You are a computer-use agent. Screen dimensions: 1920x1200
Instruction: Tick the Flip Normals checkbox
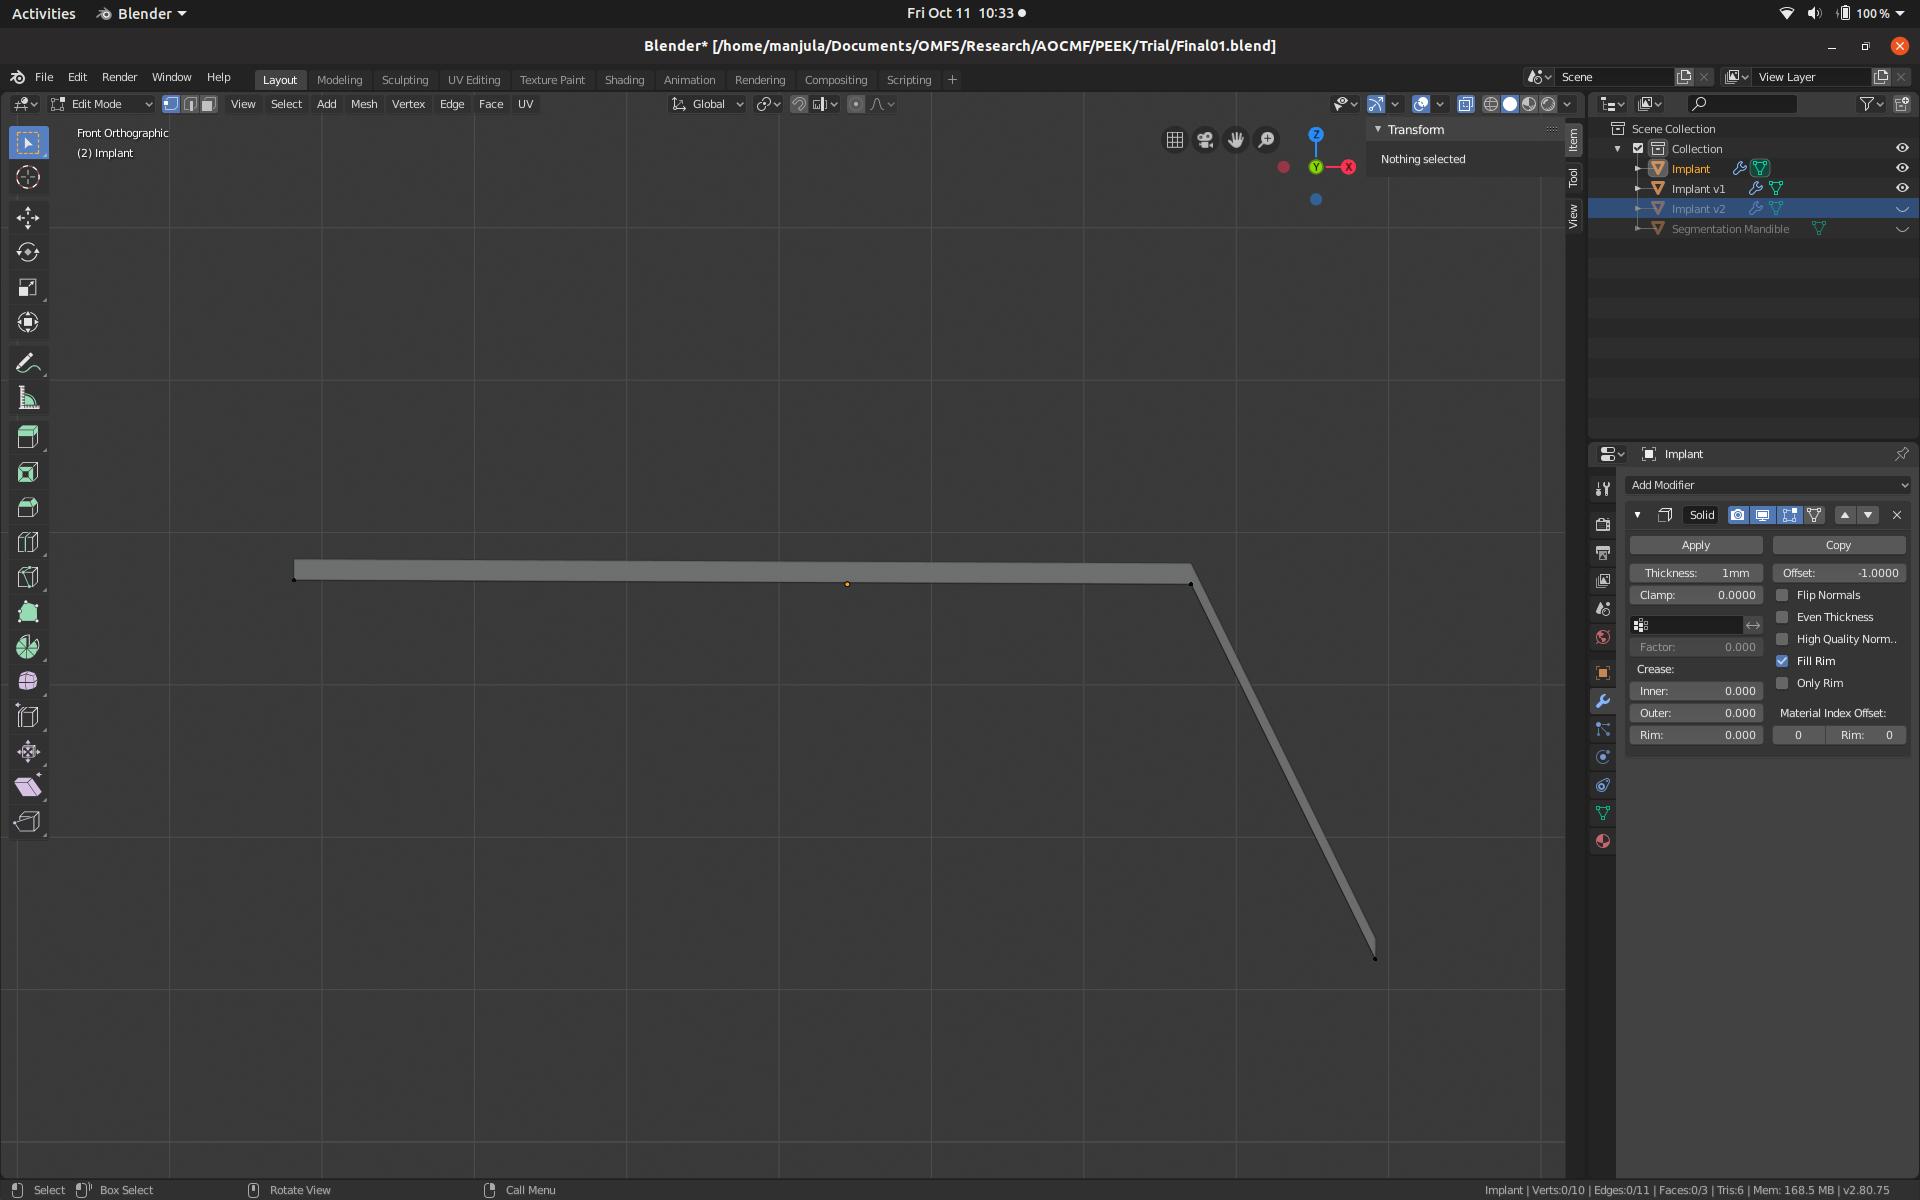tap(1782, 595)
